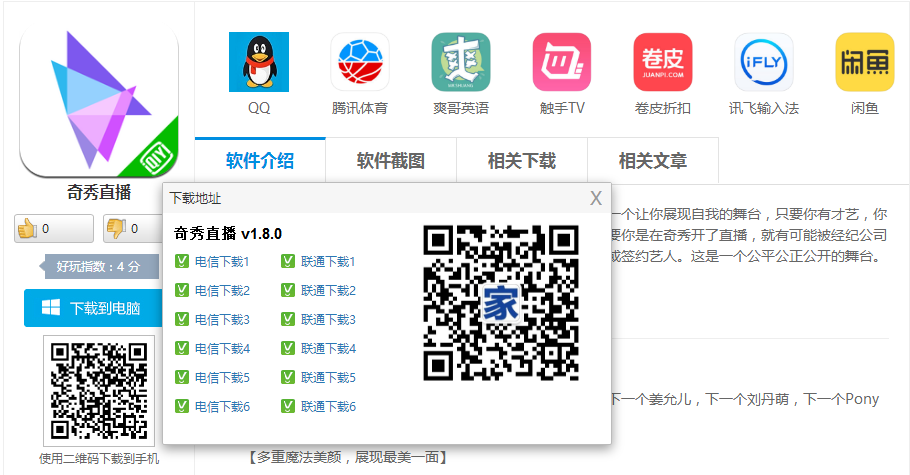Switch to the 相关文章 tab

[x=653, y=161]
